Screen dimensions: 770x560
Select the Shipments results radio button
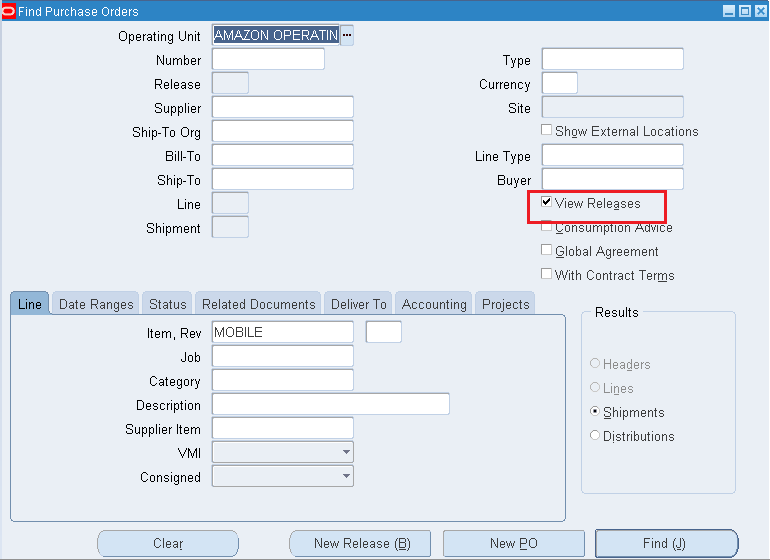pyautogui.click(x=595, y=411)
